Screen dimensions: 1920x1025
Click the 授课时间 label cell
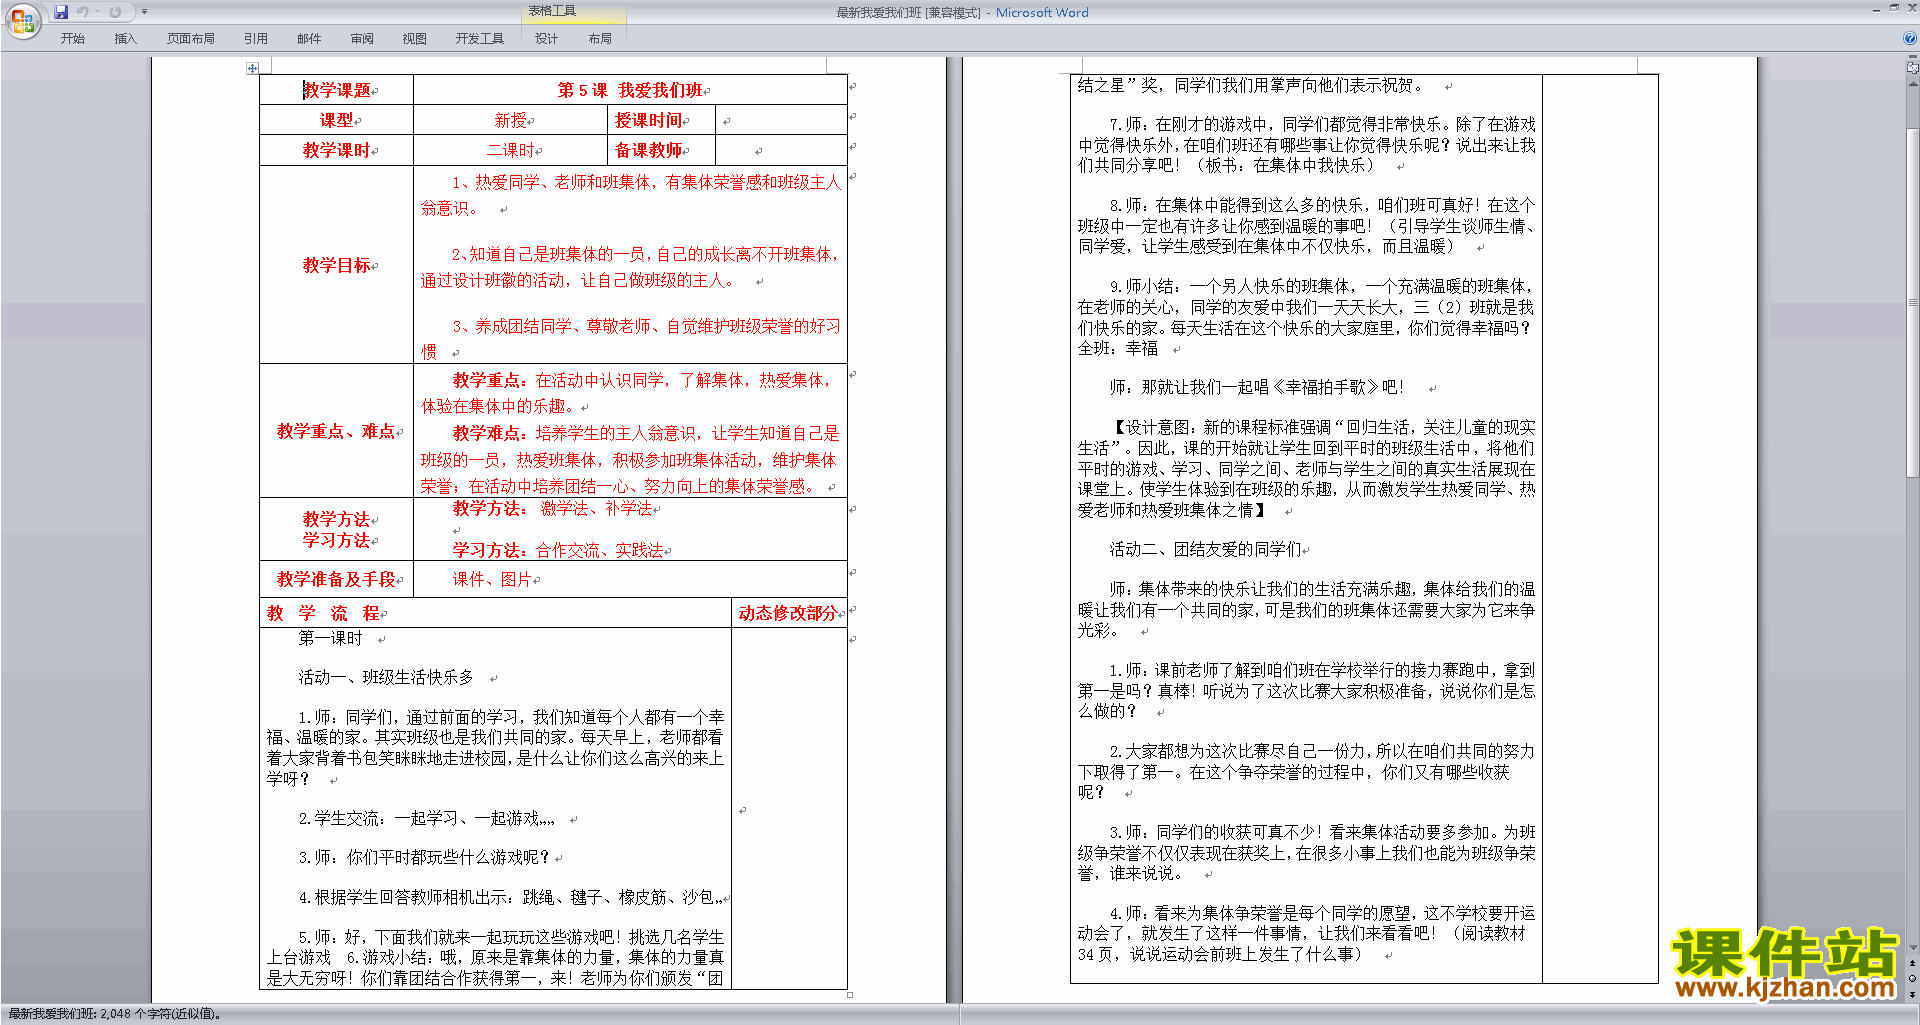661,120
